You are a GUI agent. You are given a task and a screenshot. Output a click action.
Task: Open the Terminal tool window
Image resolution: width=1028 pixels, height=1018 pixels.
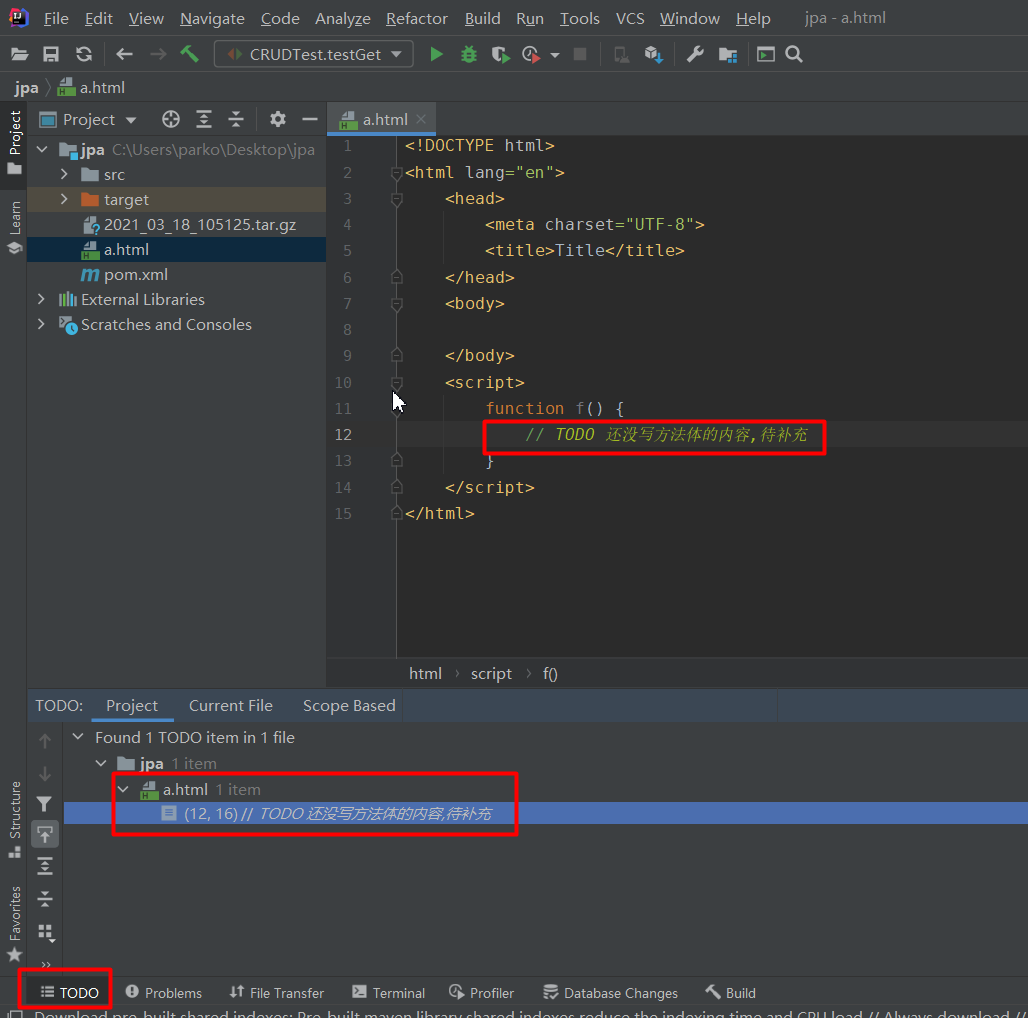pos(389,992)
